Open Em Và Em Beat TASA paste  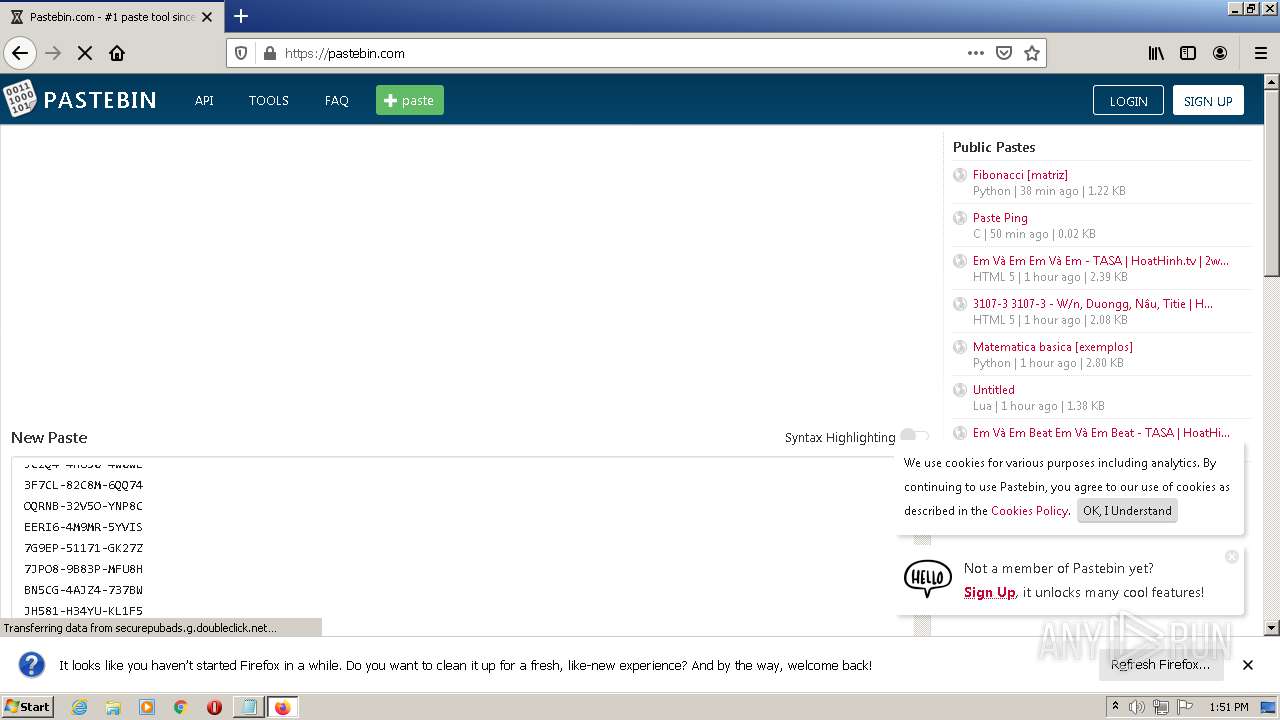coord(1101,432)
